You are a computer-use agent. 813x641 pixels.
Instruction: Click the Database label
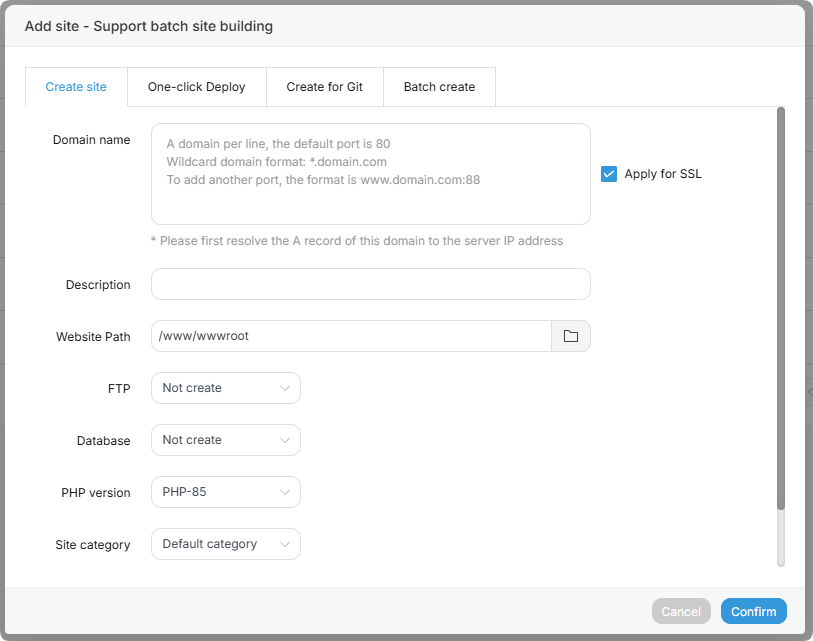tap(103, 440)
